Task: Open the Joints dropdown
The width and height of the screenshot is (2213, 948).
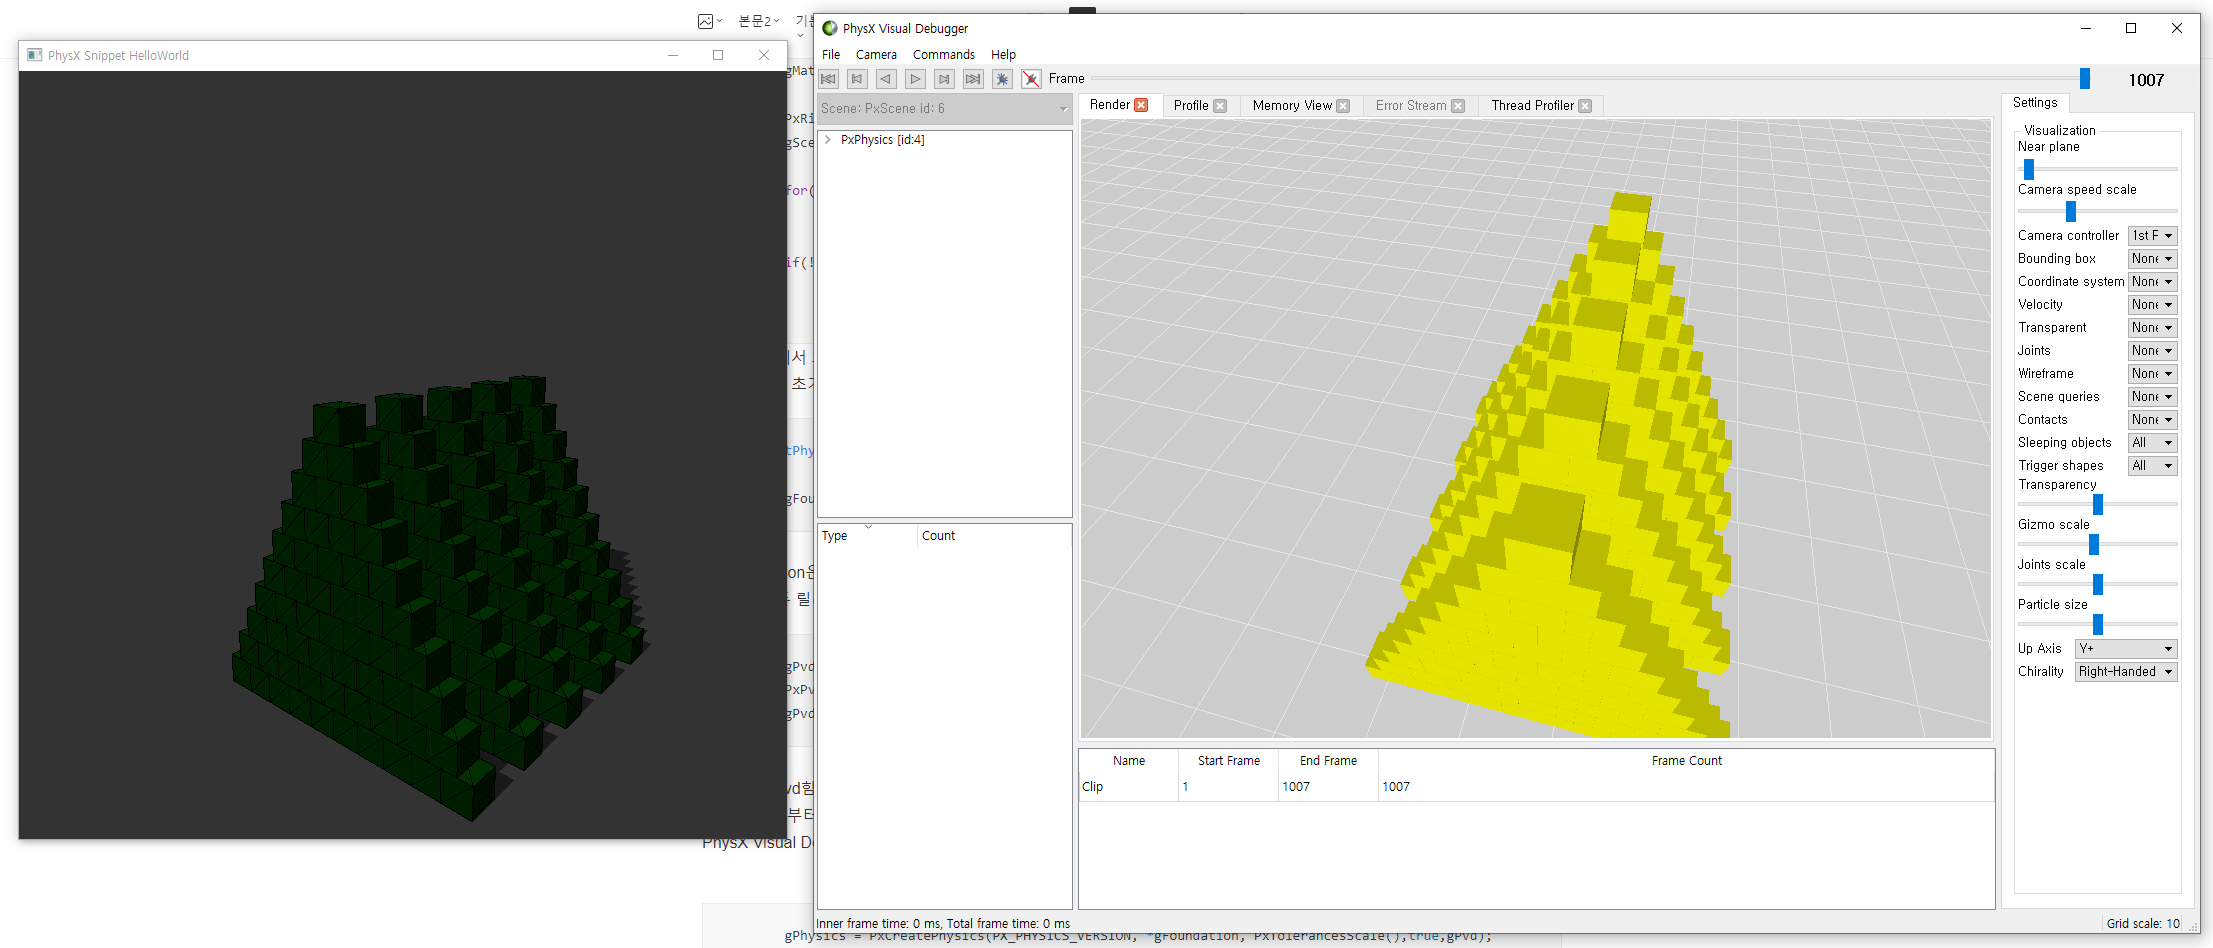Action: [x=2152, y=351]
